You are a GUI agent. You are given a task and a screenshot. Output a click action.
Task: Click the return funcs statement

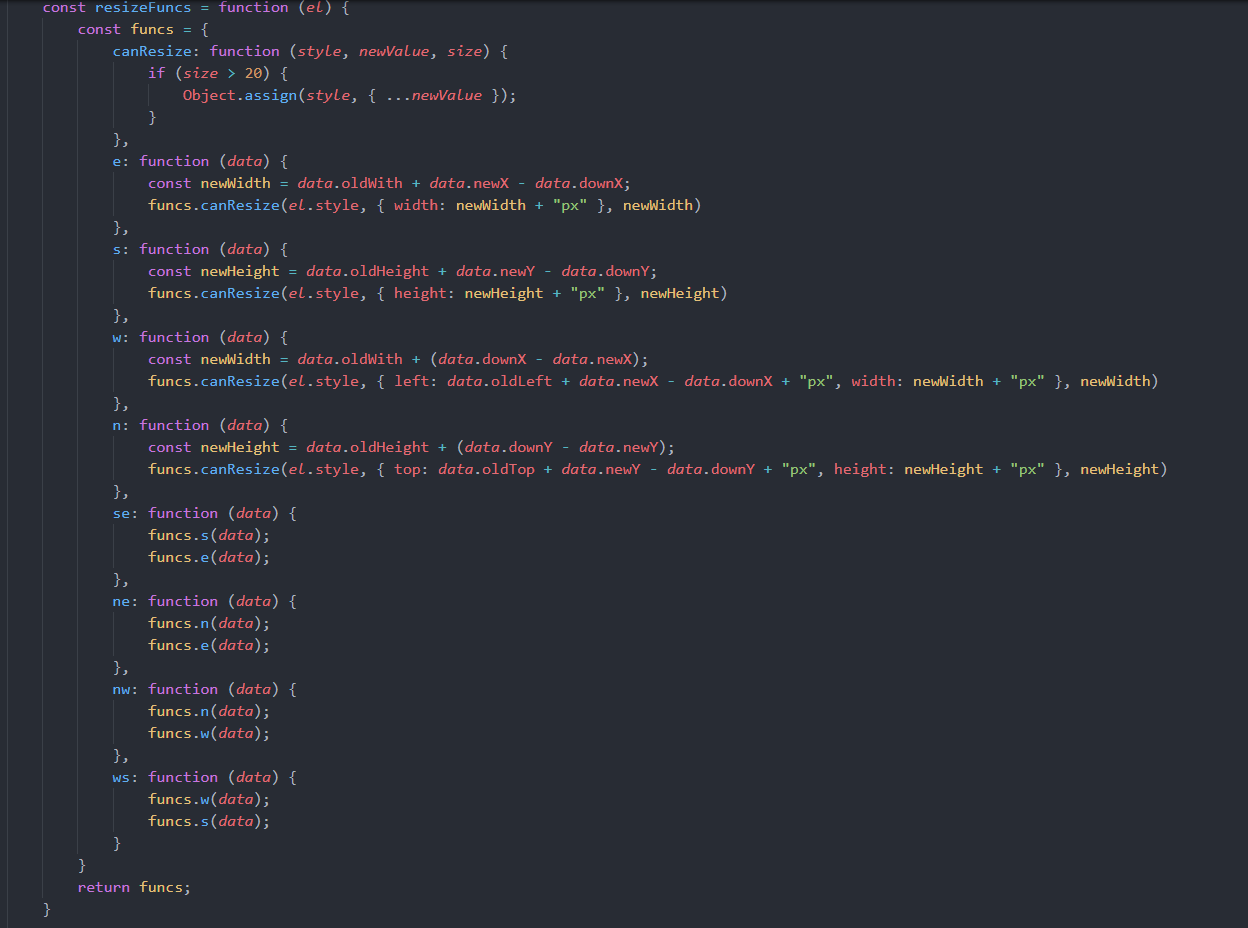(x=134, y=887)
